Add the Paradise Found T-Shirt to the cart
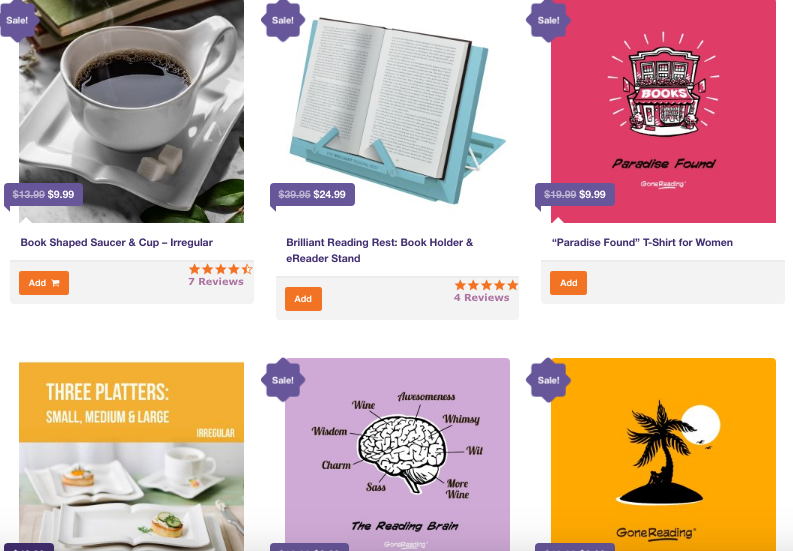The width and height of the screenshot is (793, 551). point(568,283)
